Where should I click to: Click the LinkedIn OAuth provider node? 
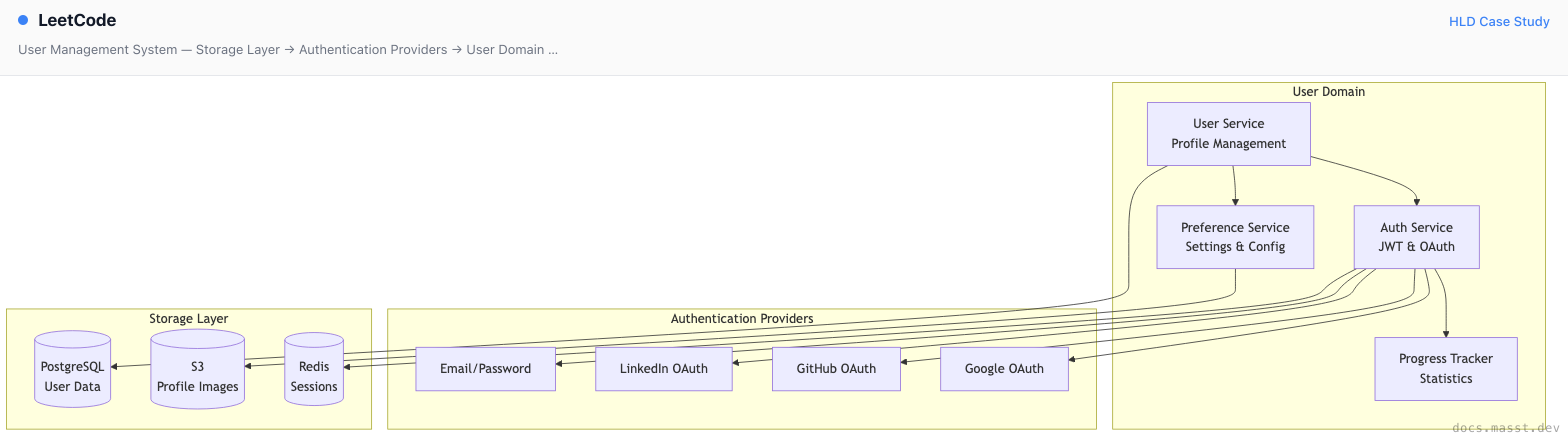coord(664,369)
